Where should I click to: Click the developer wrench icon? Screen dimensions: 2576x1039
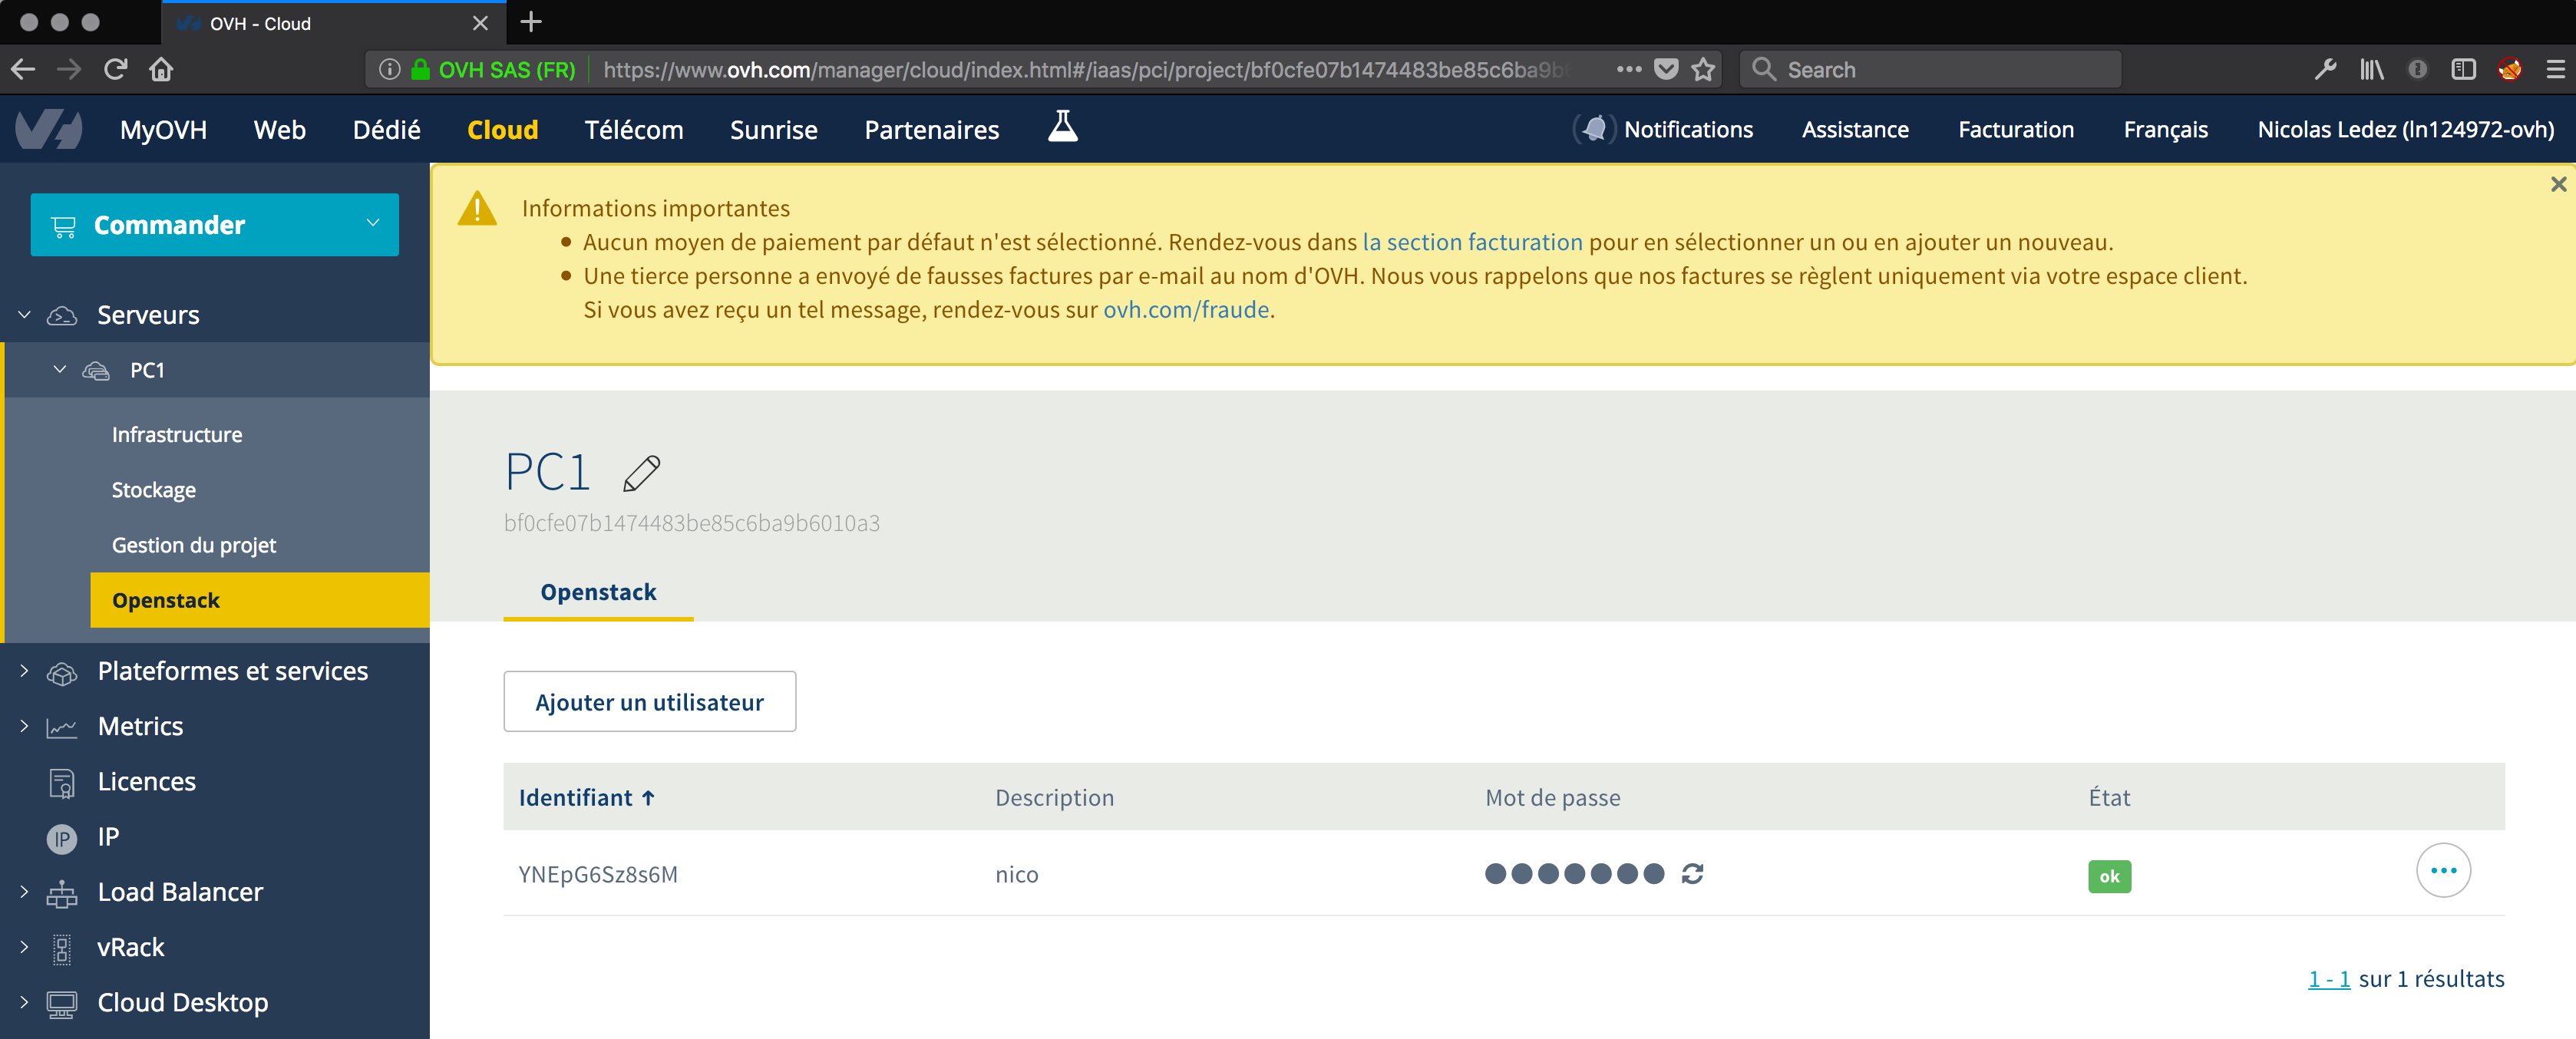click(x=2325, y=69)
